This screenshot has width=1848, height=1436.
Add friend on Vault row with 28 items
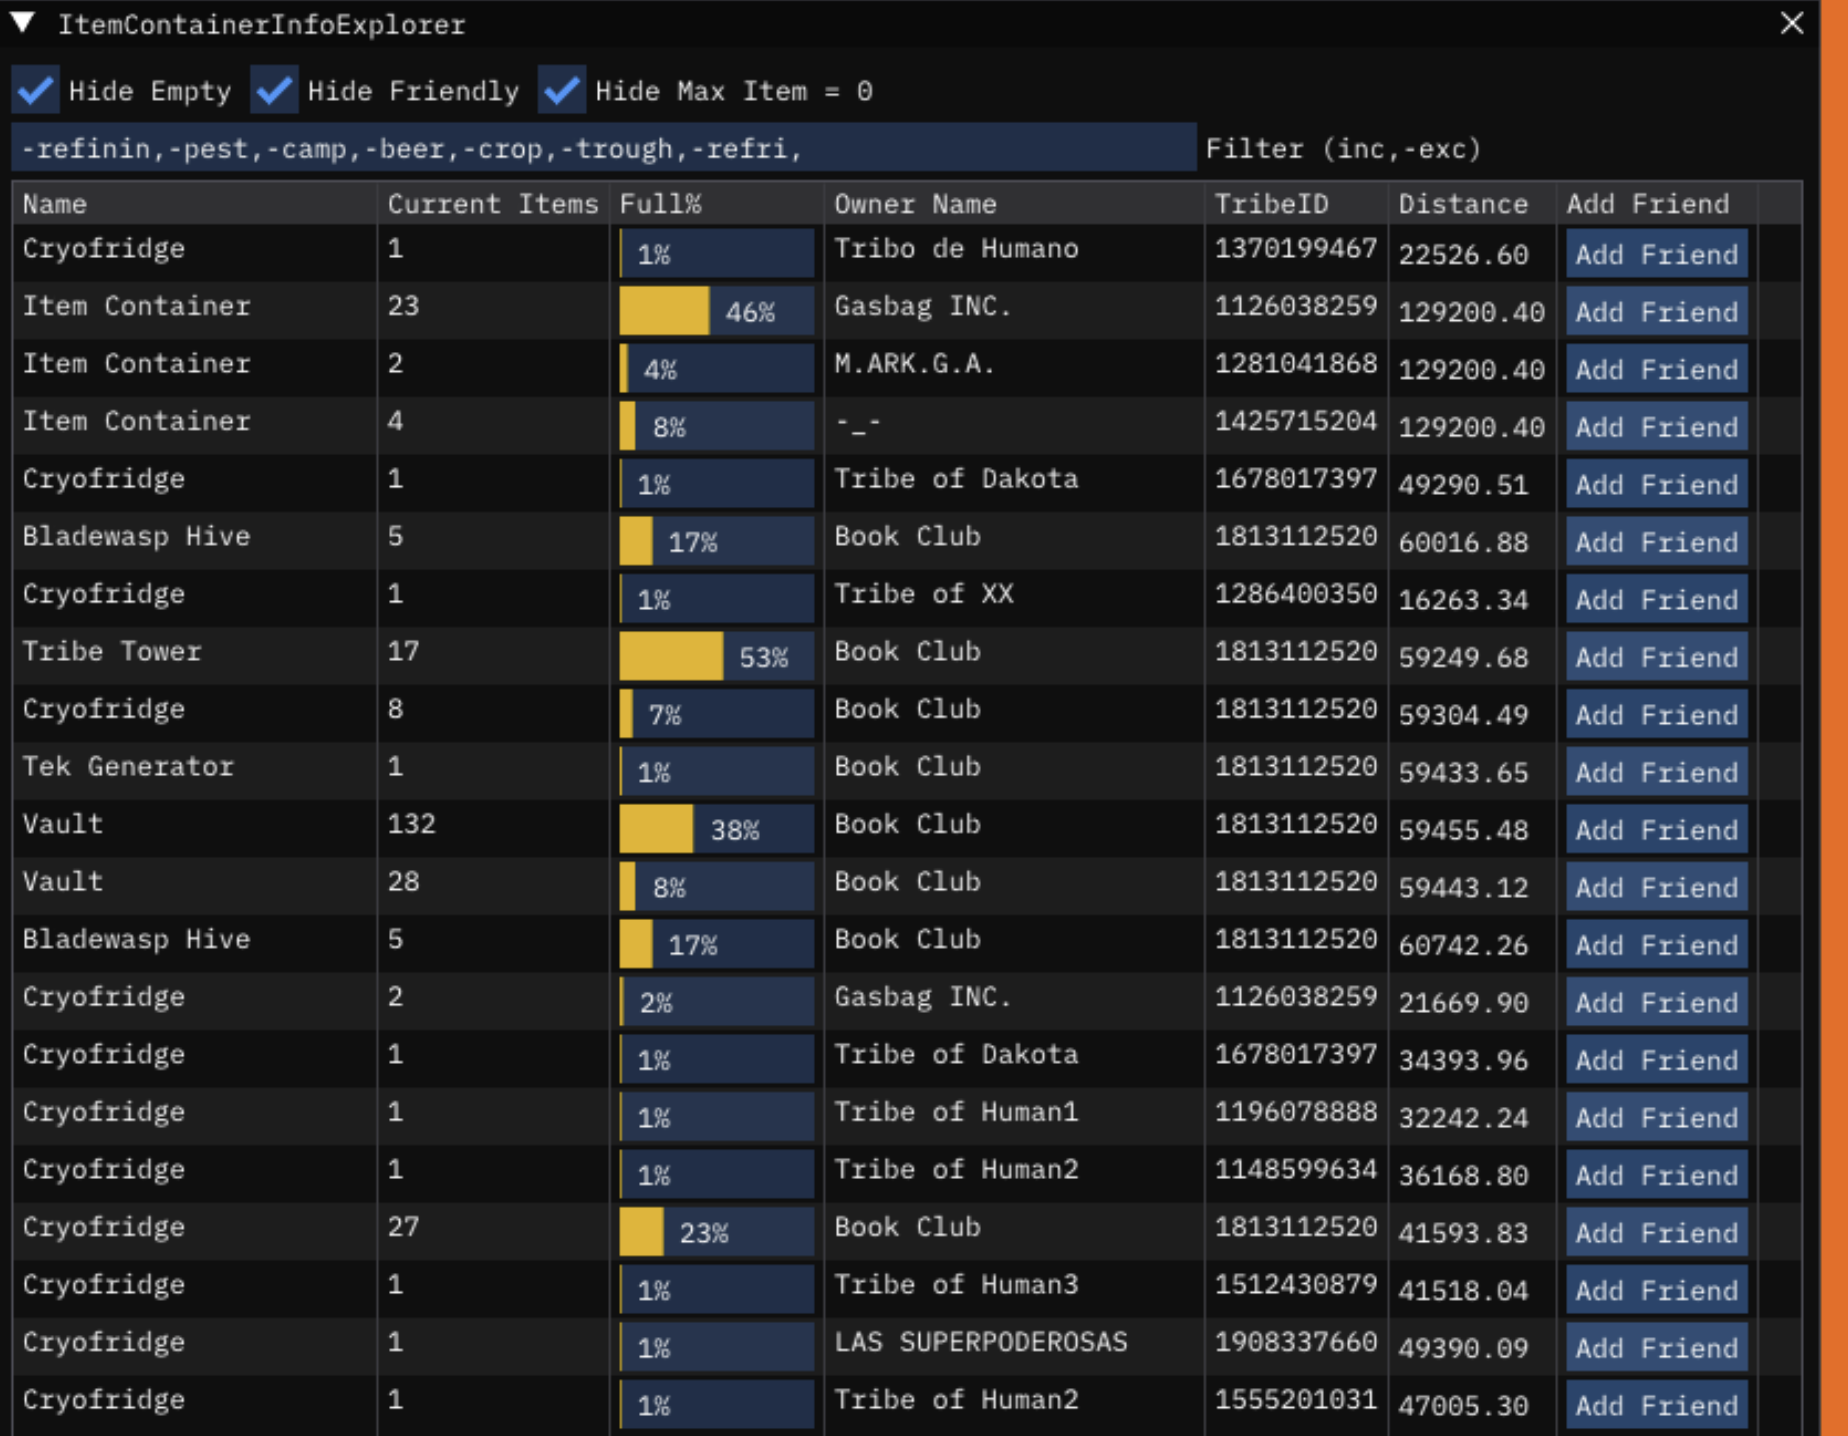[x=1657, y=887]
